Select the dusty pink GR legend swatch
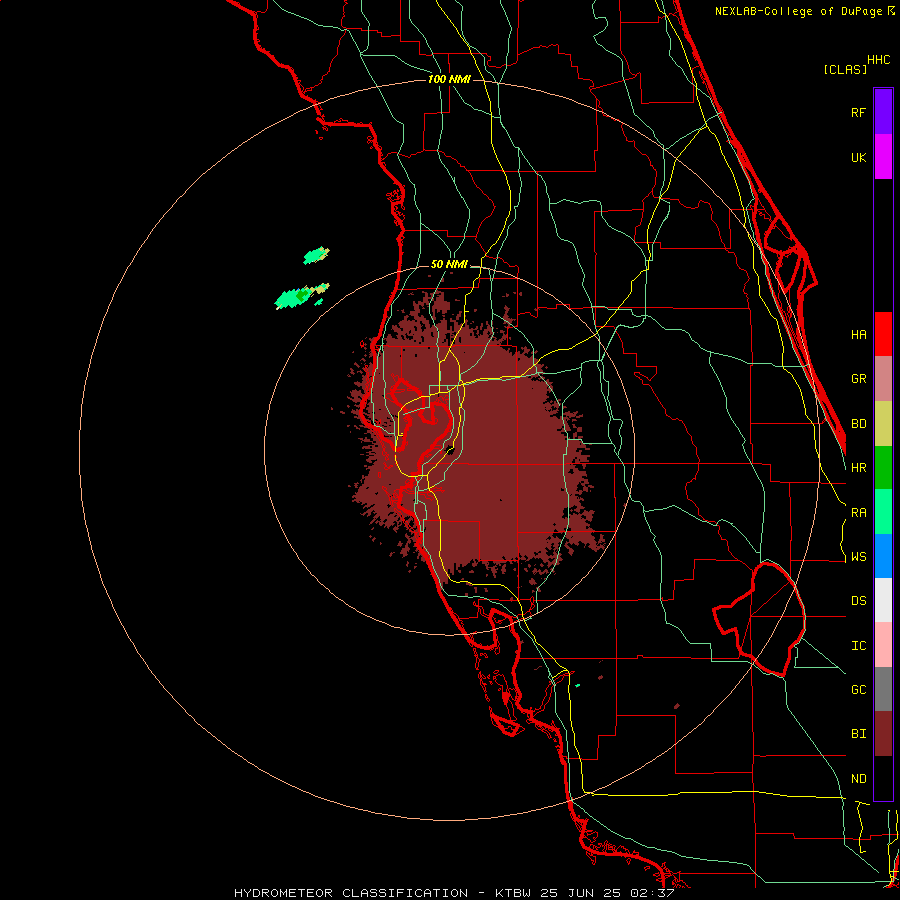The width and height of the screenshot is (900, 900). (883, 379)
